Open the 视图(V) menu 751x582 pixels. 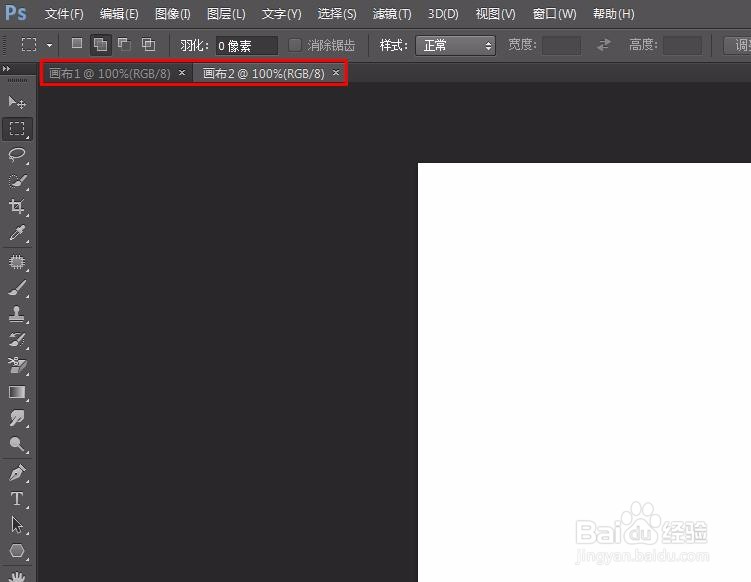click(x=495, y=14)
